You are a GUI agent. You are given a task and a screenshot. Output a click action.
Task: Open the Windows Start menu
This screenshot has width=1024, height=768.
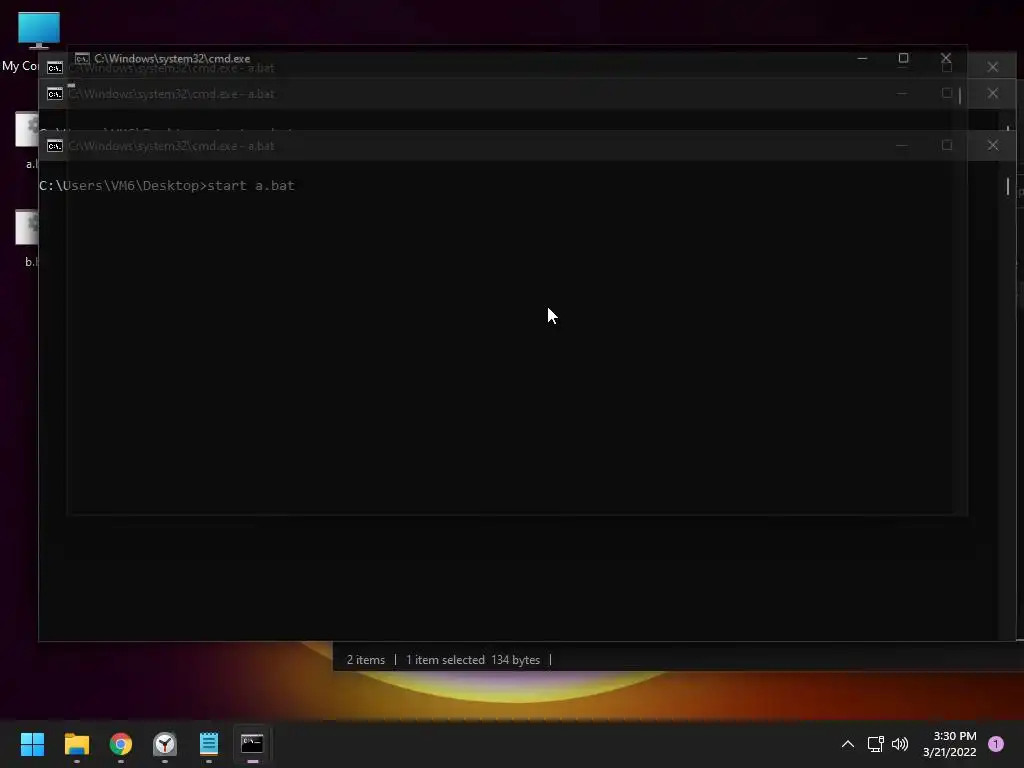[x=32, y=744]
